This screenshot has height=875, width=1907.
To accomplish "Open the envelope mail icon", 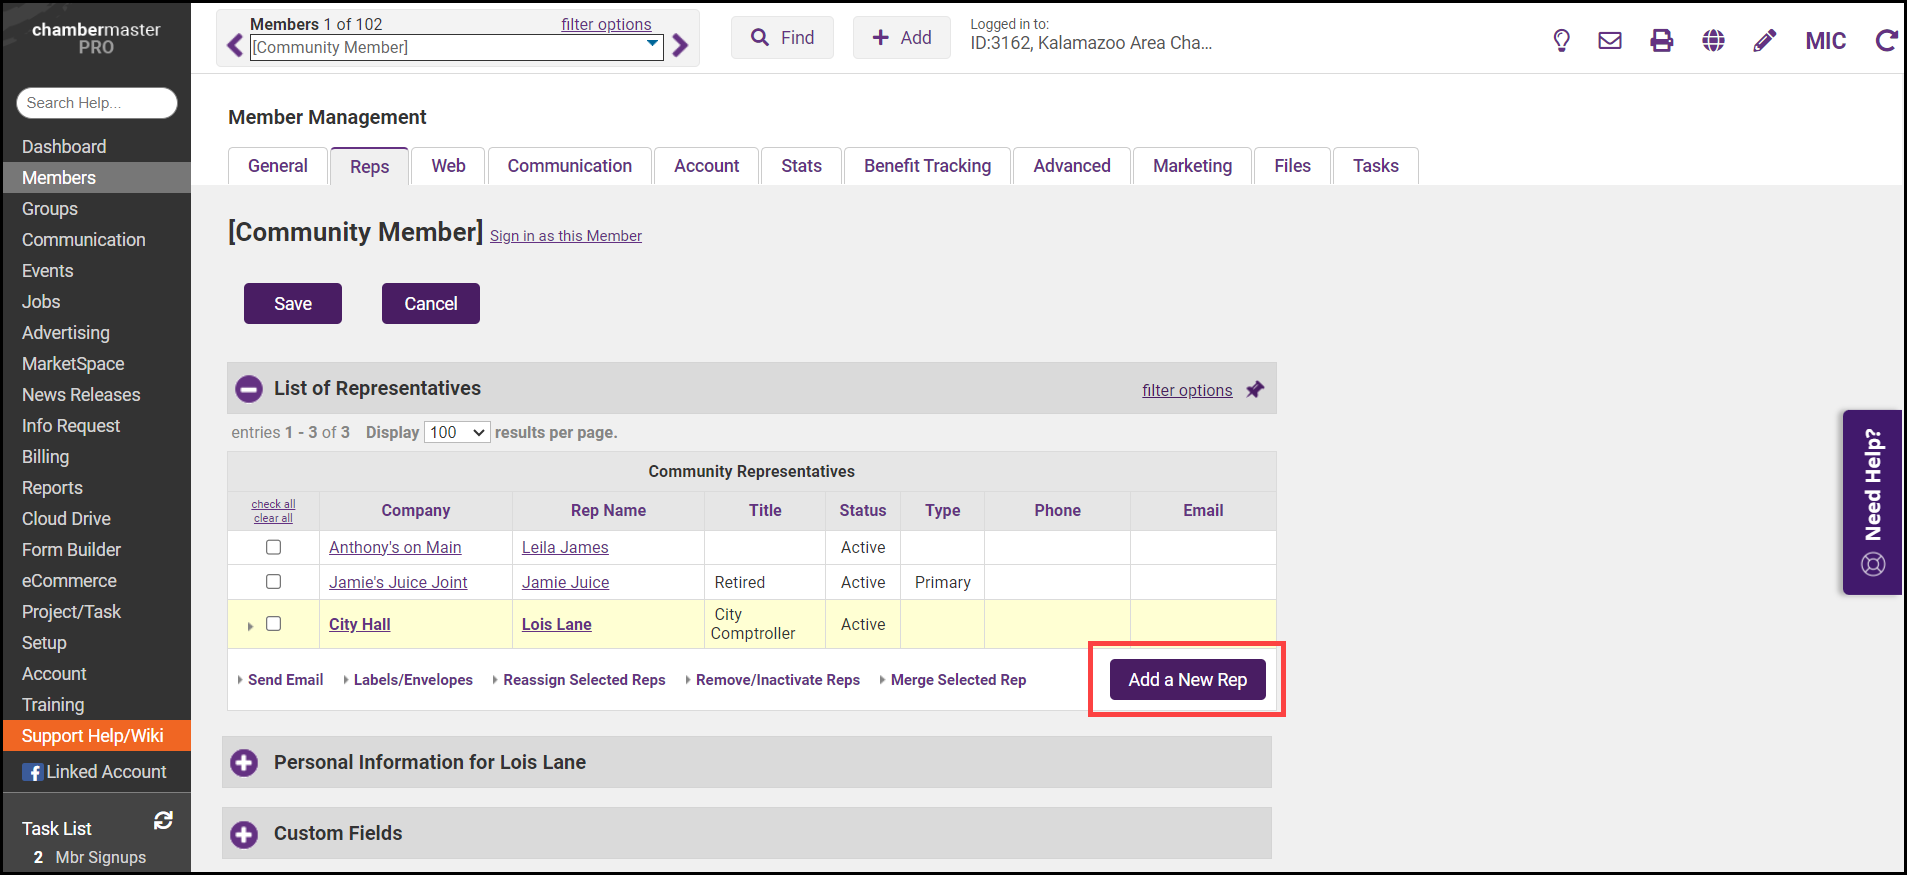I will 1610,40.
